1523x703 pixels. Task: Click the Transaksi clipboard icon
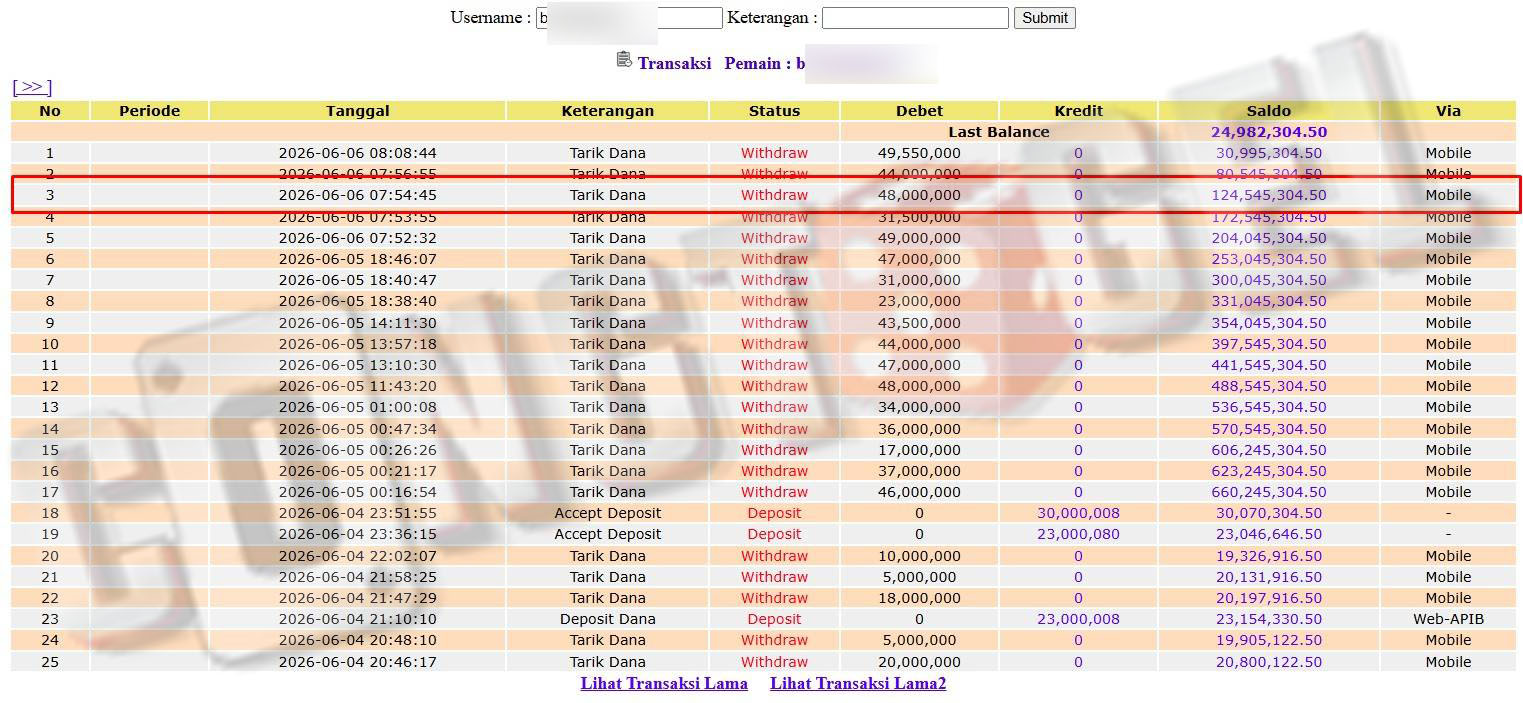point(624,60)
